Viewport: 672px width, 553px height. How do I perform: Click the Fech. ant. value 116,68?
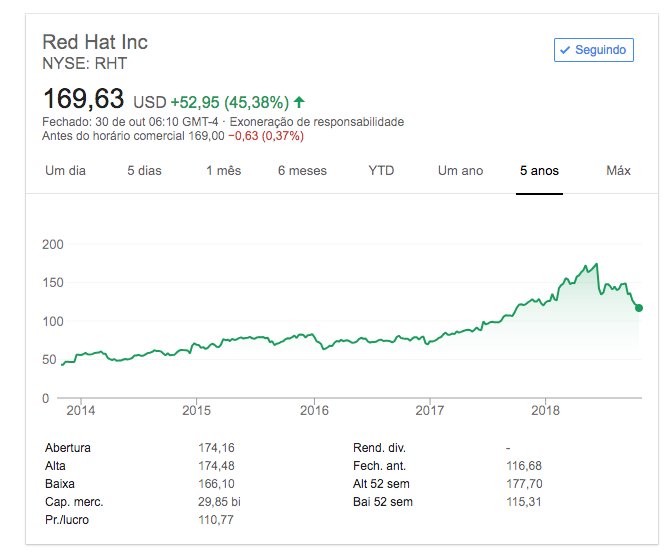(x=524, y=466)
